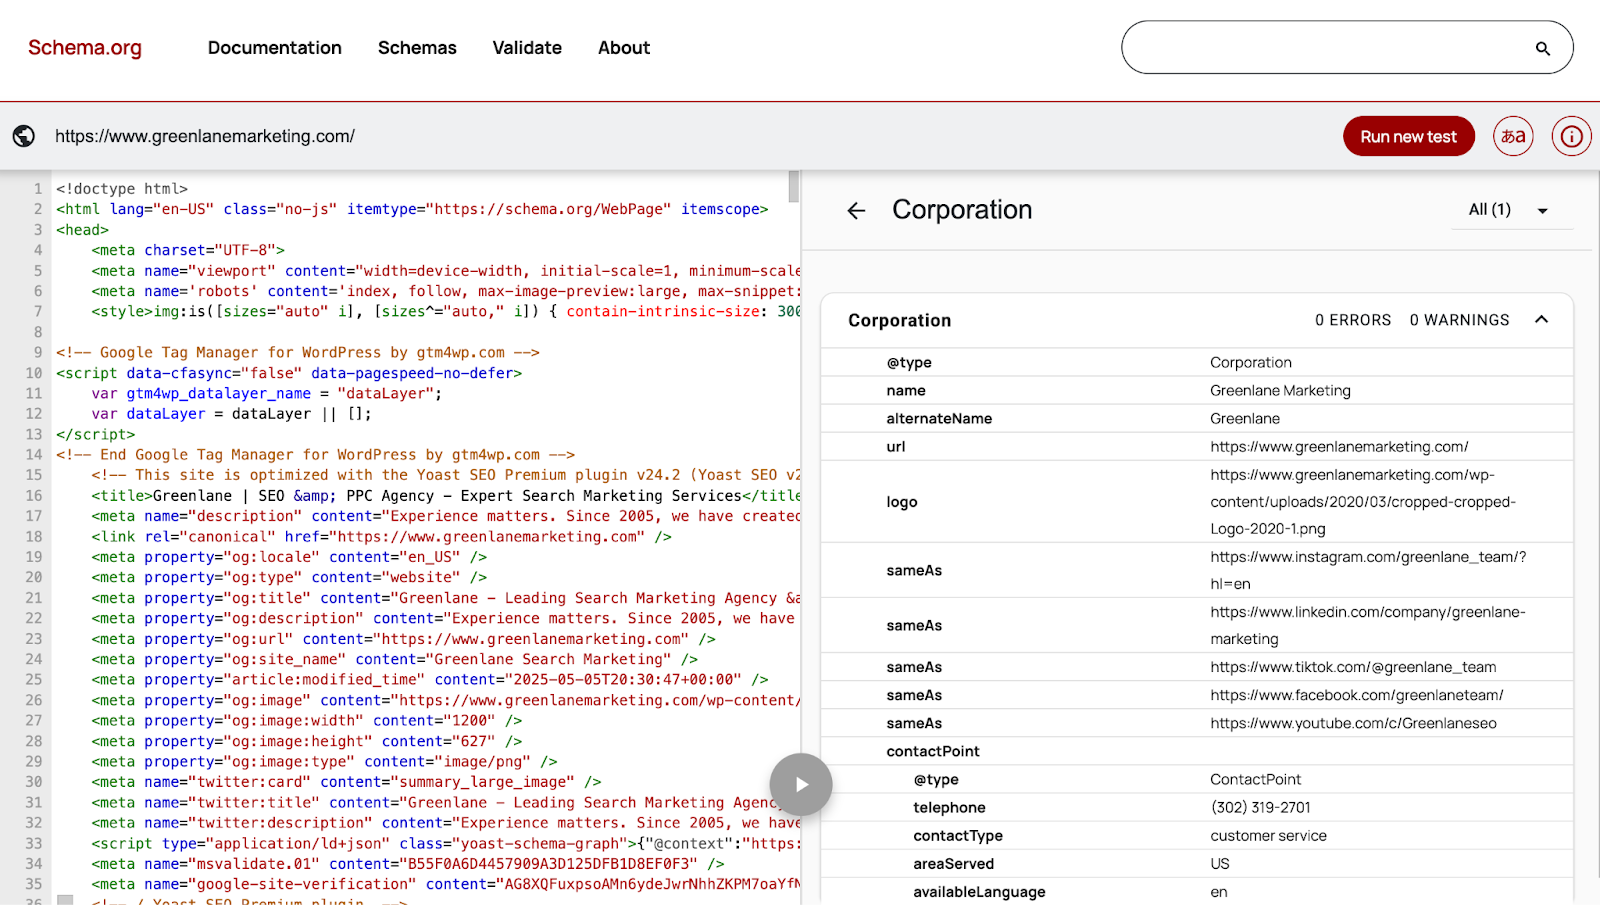Open the About page
Image resolution: width=1600 pixels, height=905 pixels.
(x=624, y=48)
